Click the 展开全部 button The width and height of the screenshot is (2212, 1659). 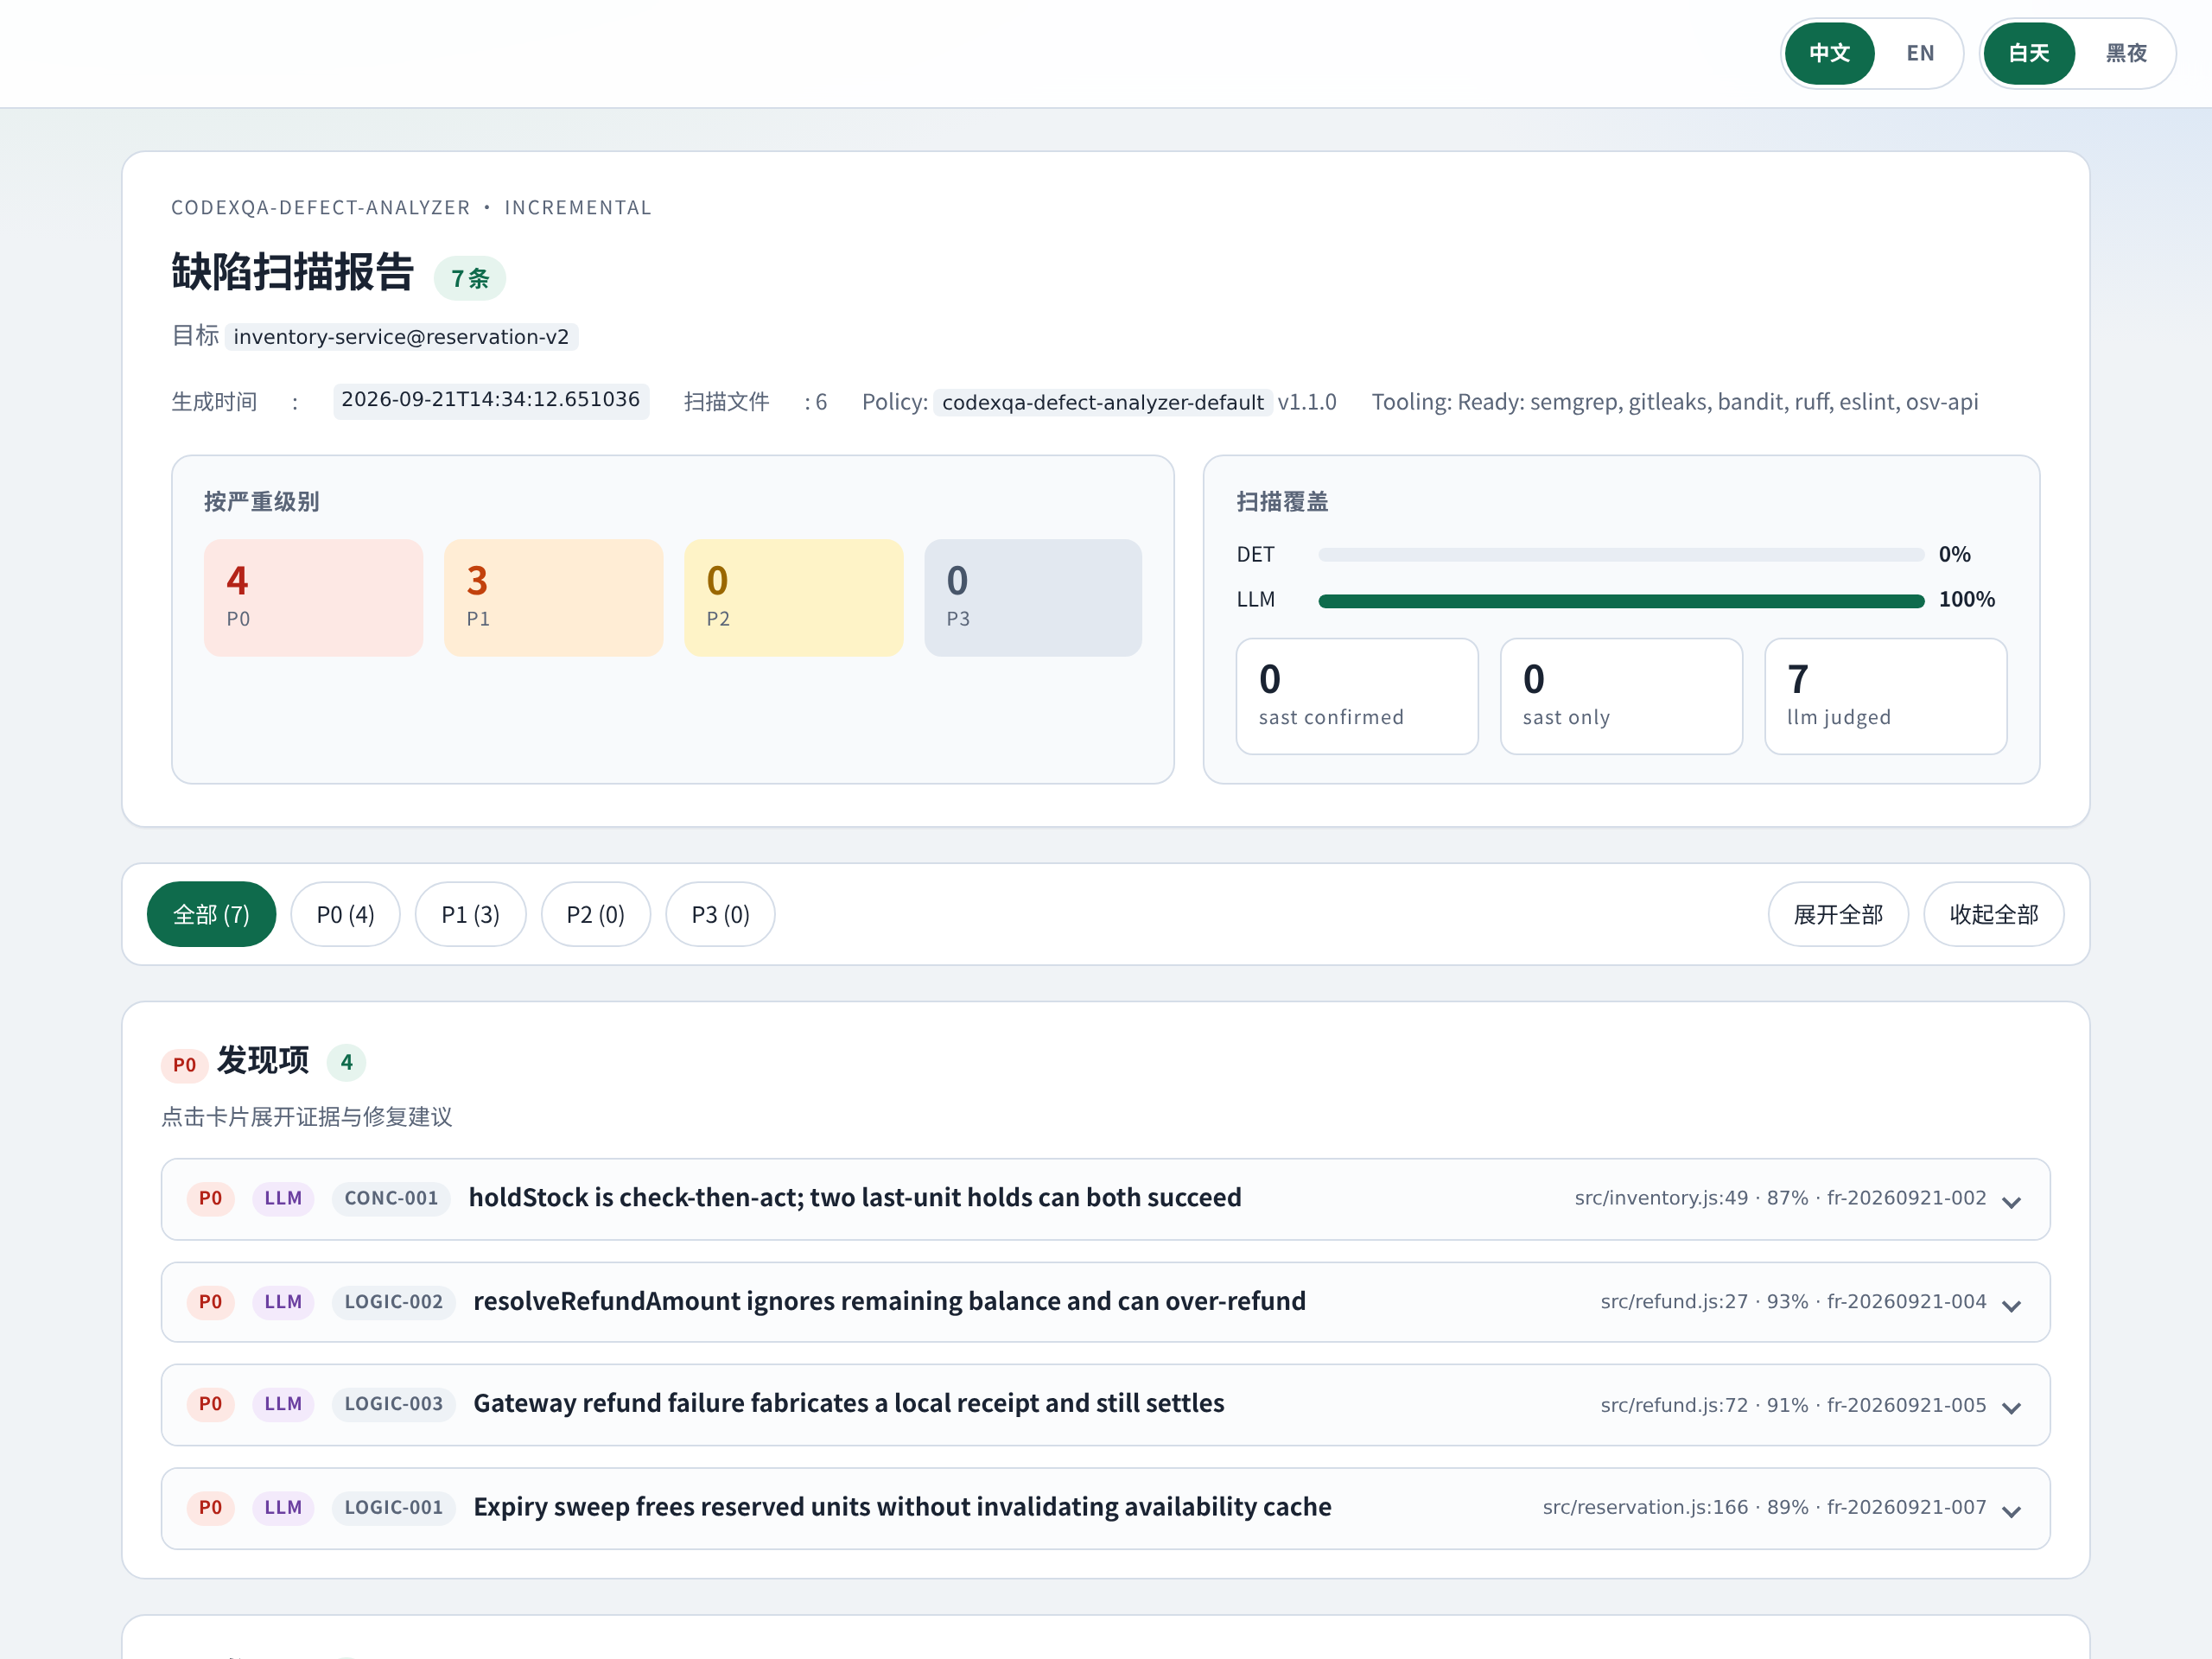1838,914
